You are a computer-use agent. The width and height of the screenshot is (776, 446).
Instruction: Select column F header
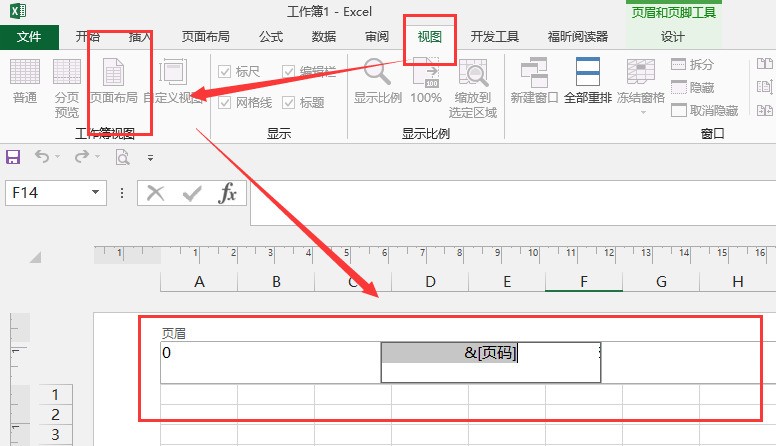tap(584, 282)
